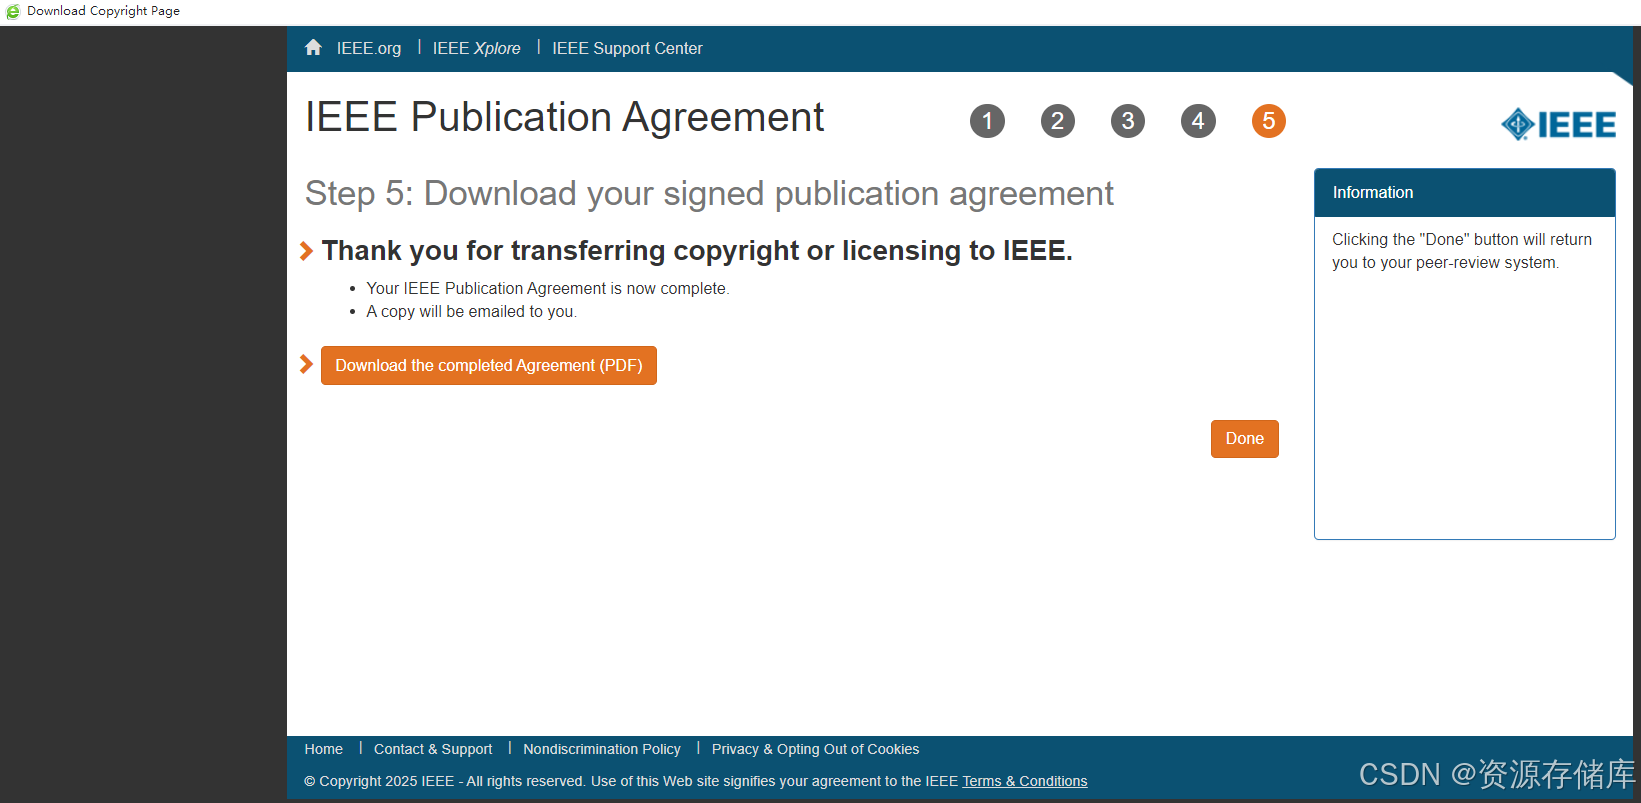Open Contact & Support footer link
The width and height of the screenshot is (1641, 803).
pos(433,749)
